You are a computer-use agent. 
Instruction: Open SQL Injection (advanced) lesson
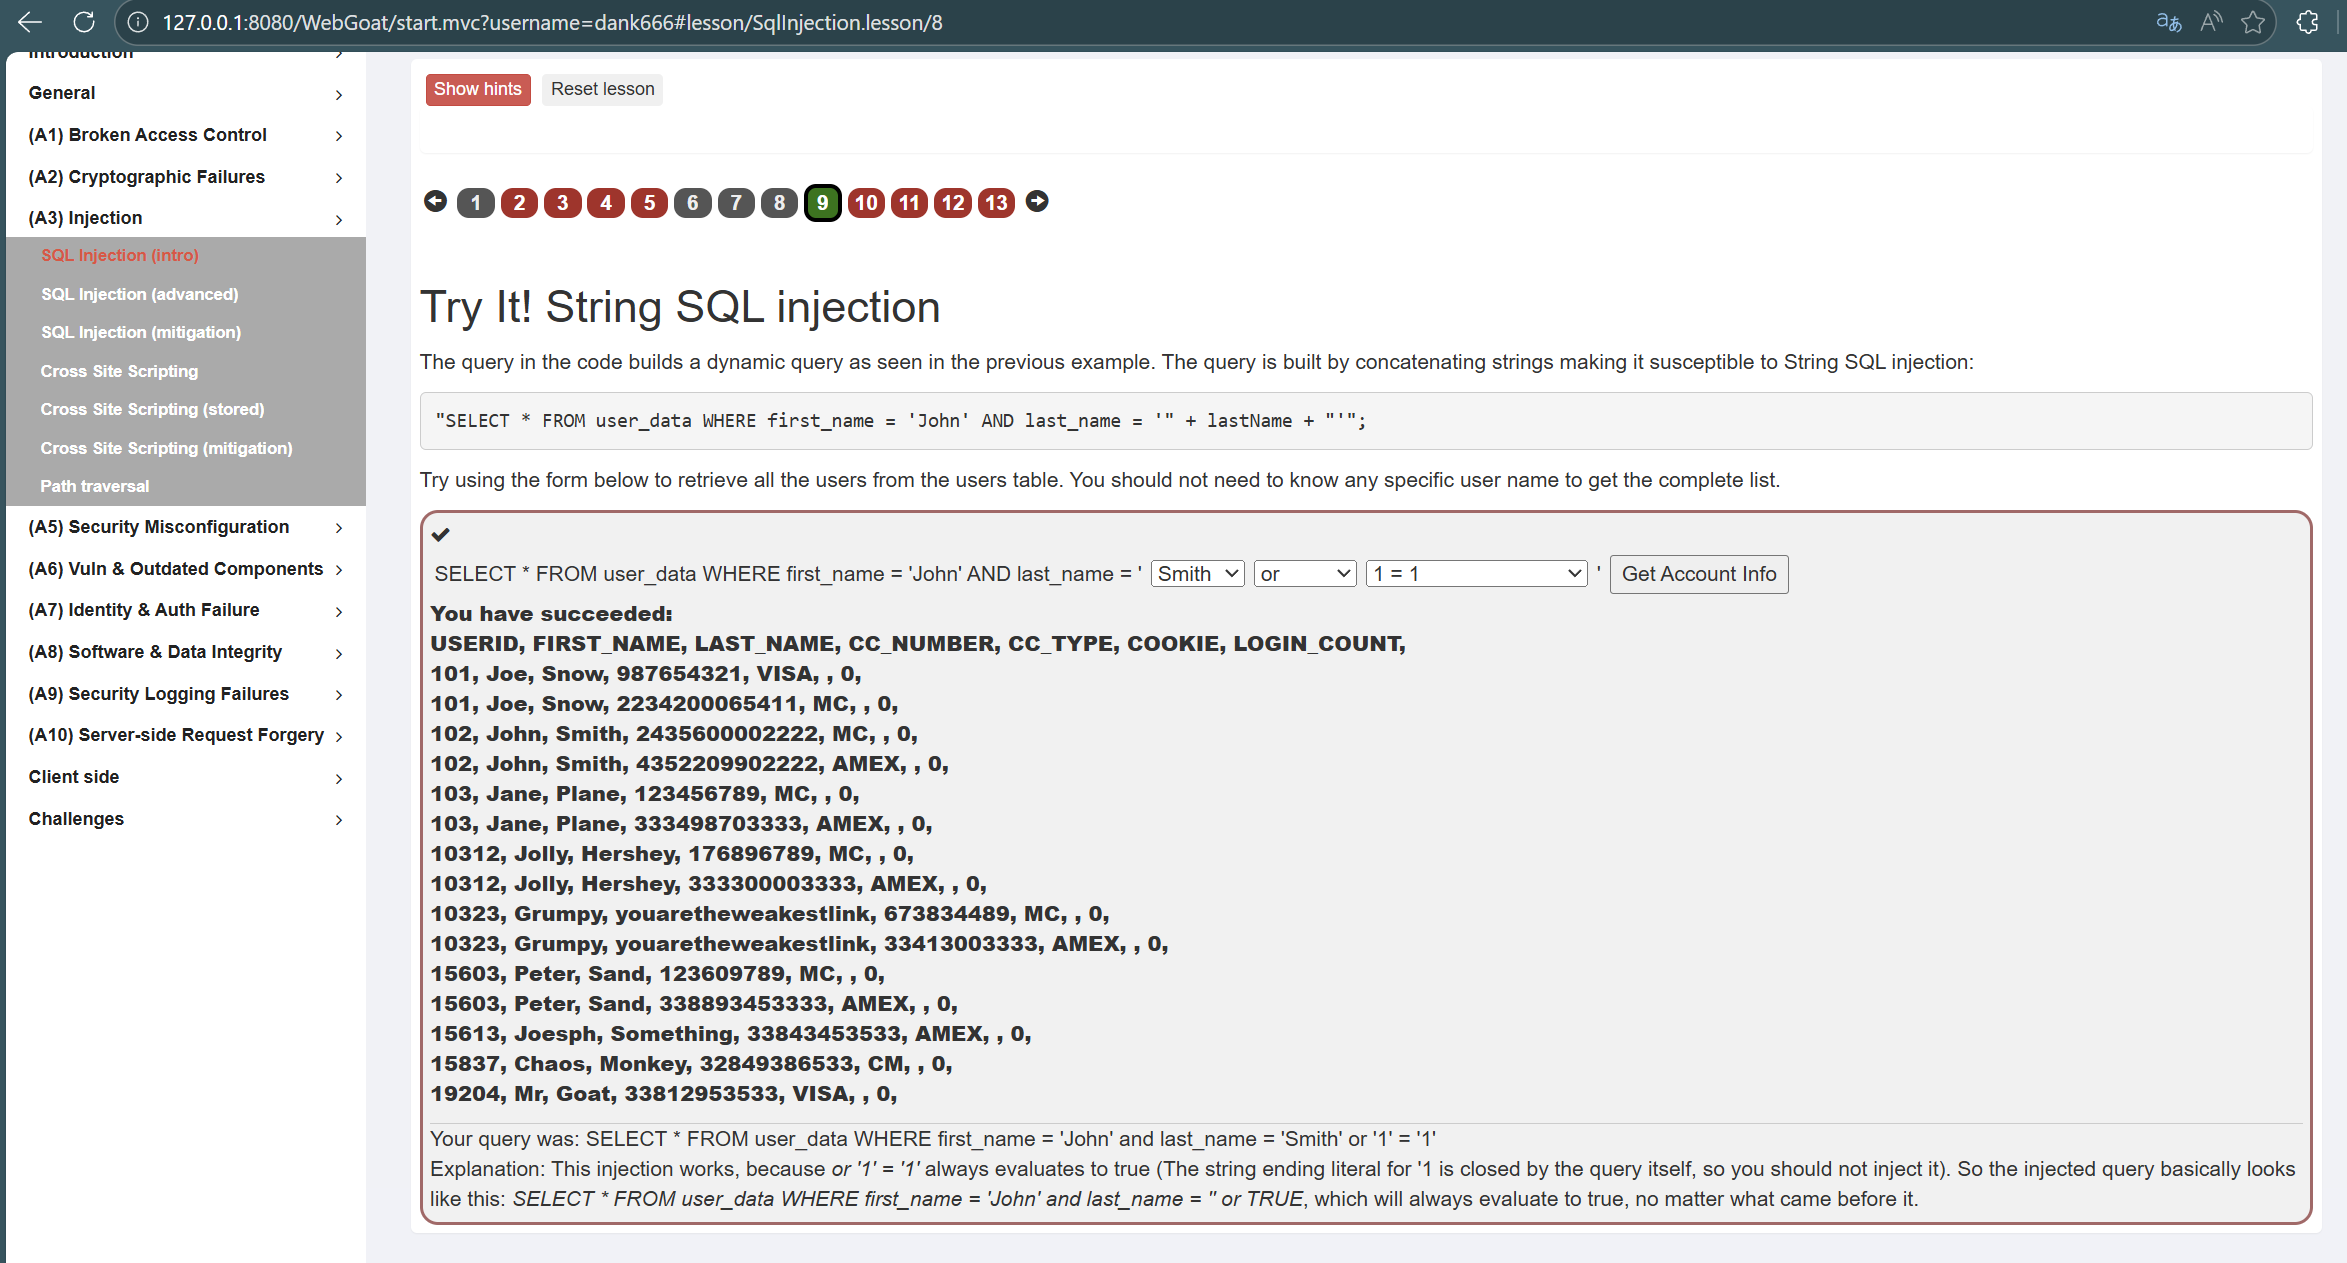click(140, 294)
